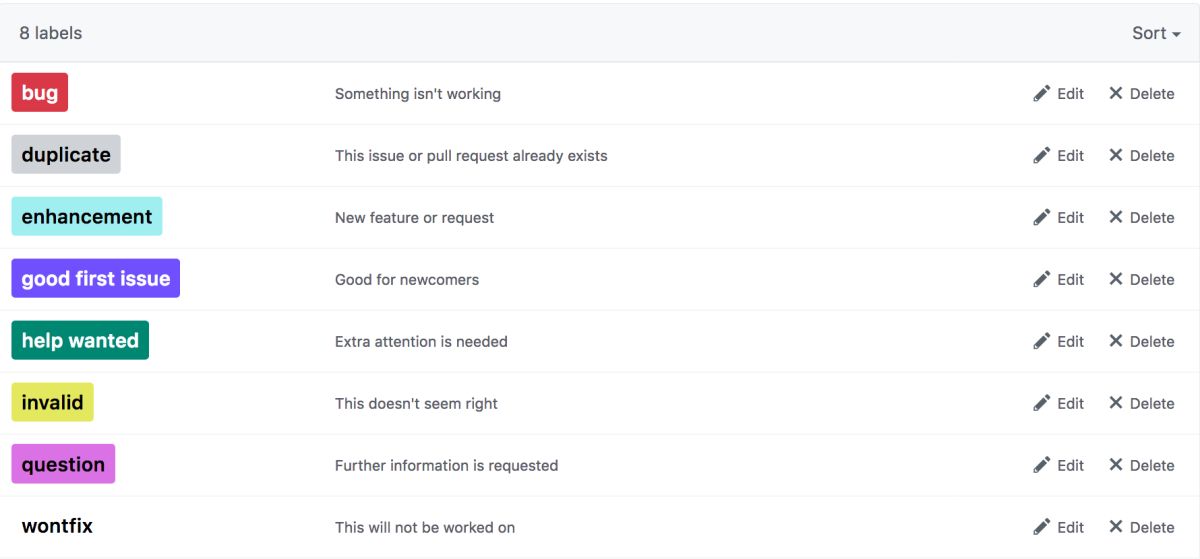This screenshot has width=1200, height=559.
Task: Delete the bug label
Action: [x=1141, y=93]
